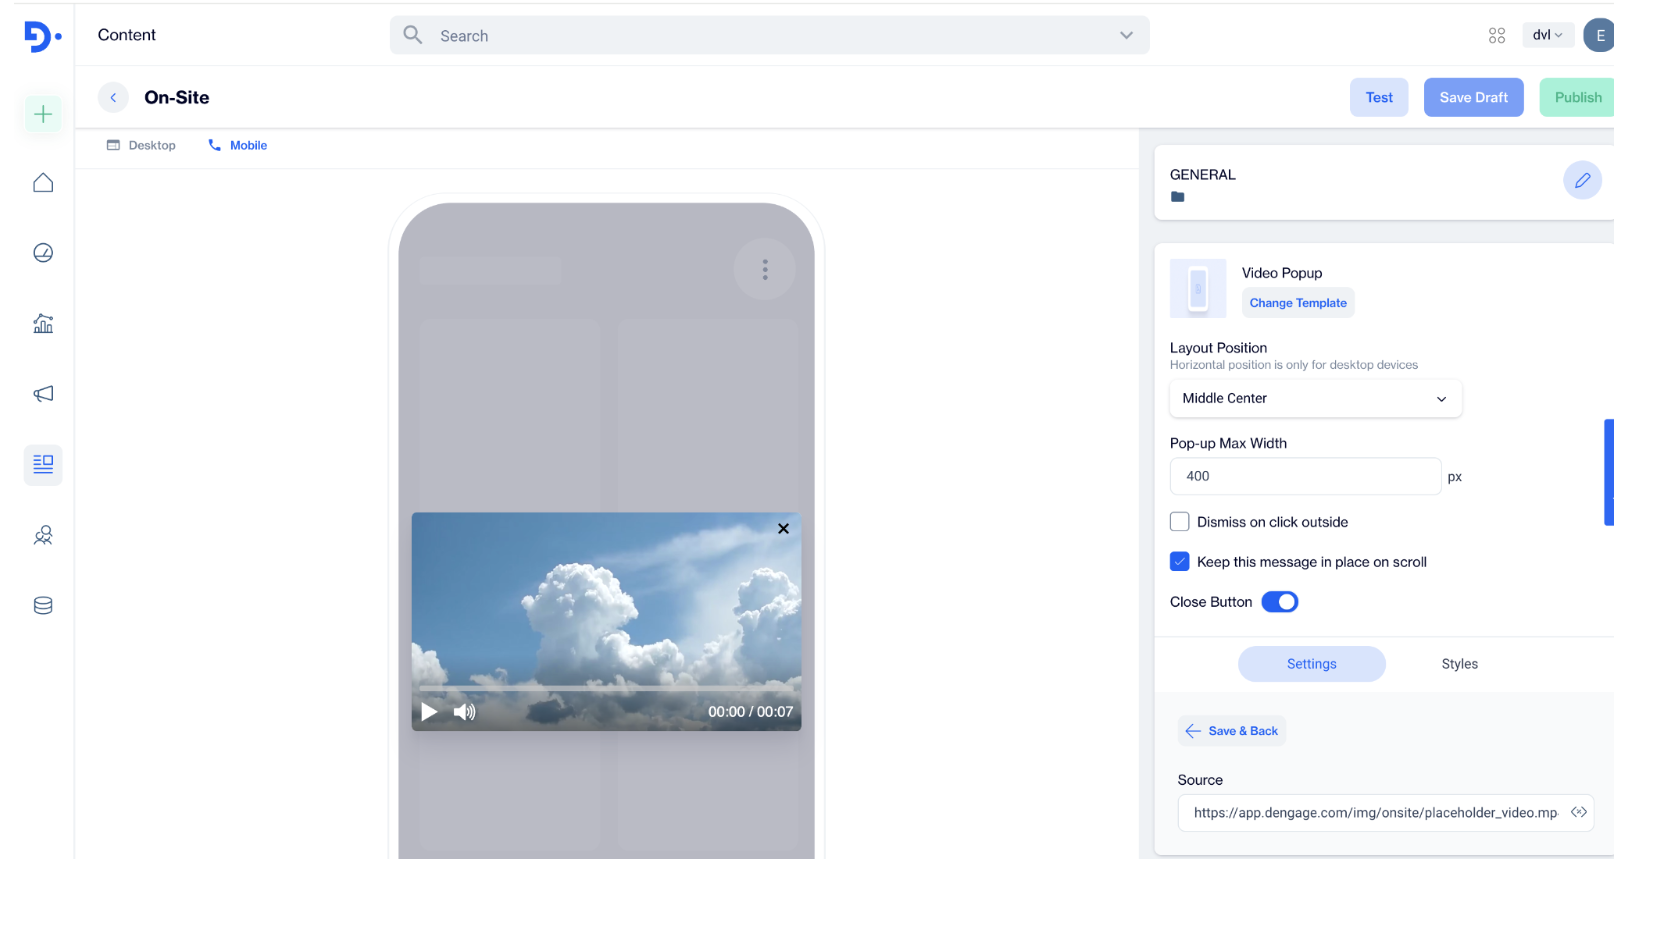Open the audience people icon in sidebar
Screen dimensions: 1662x936
click(43, 535)
